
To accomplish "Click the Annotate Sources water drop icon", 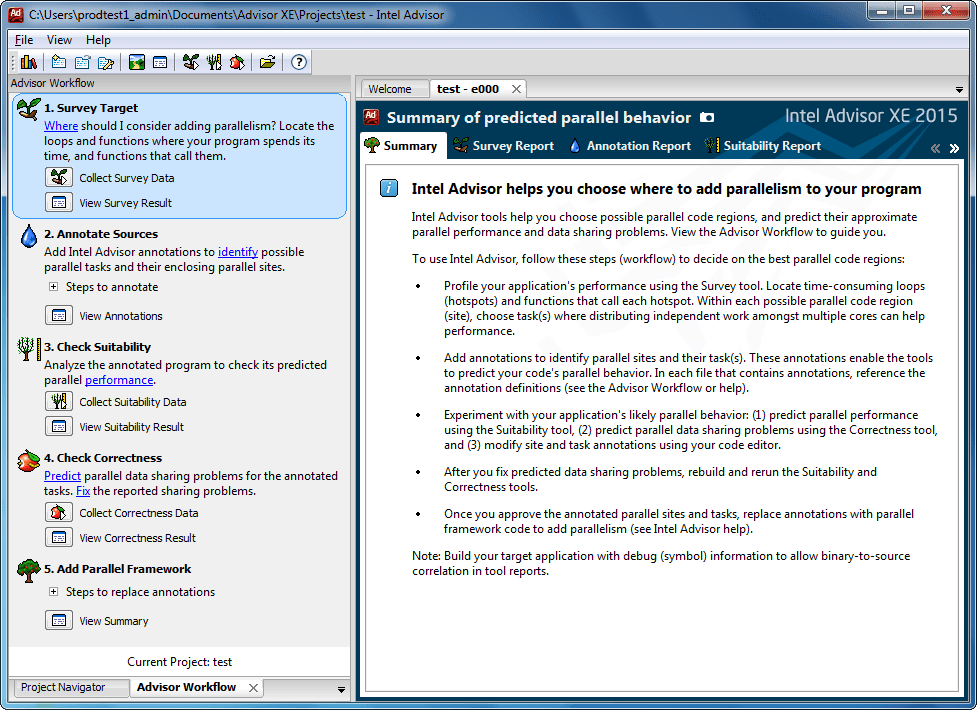I will pos(29,236).
